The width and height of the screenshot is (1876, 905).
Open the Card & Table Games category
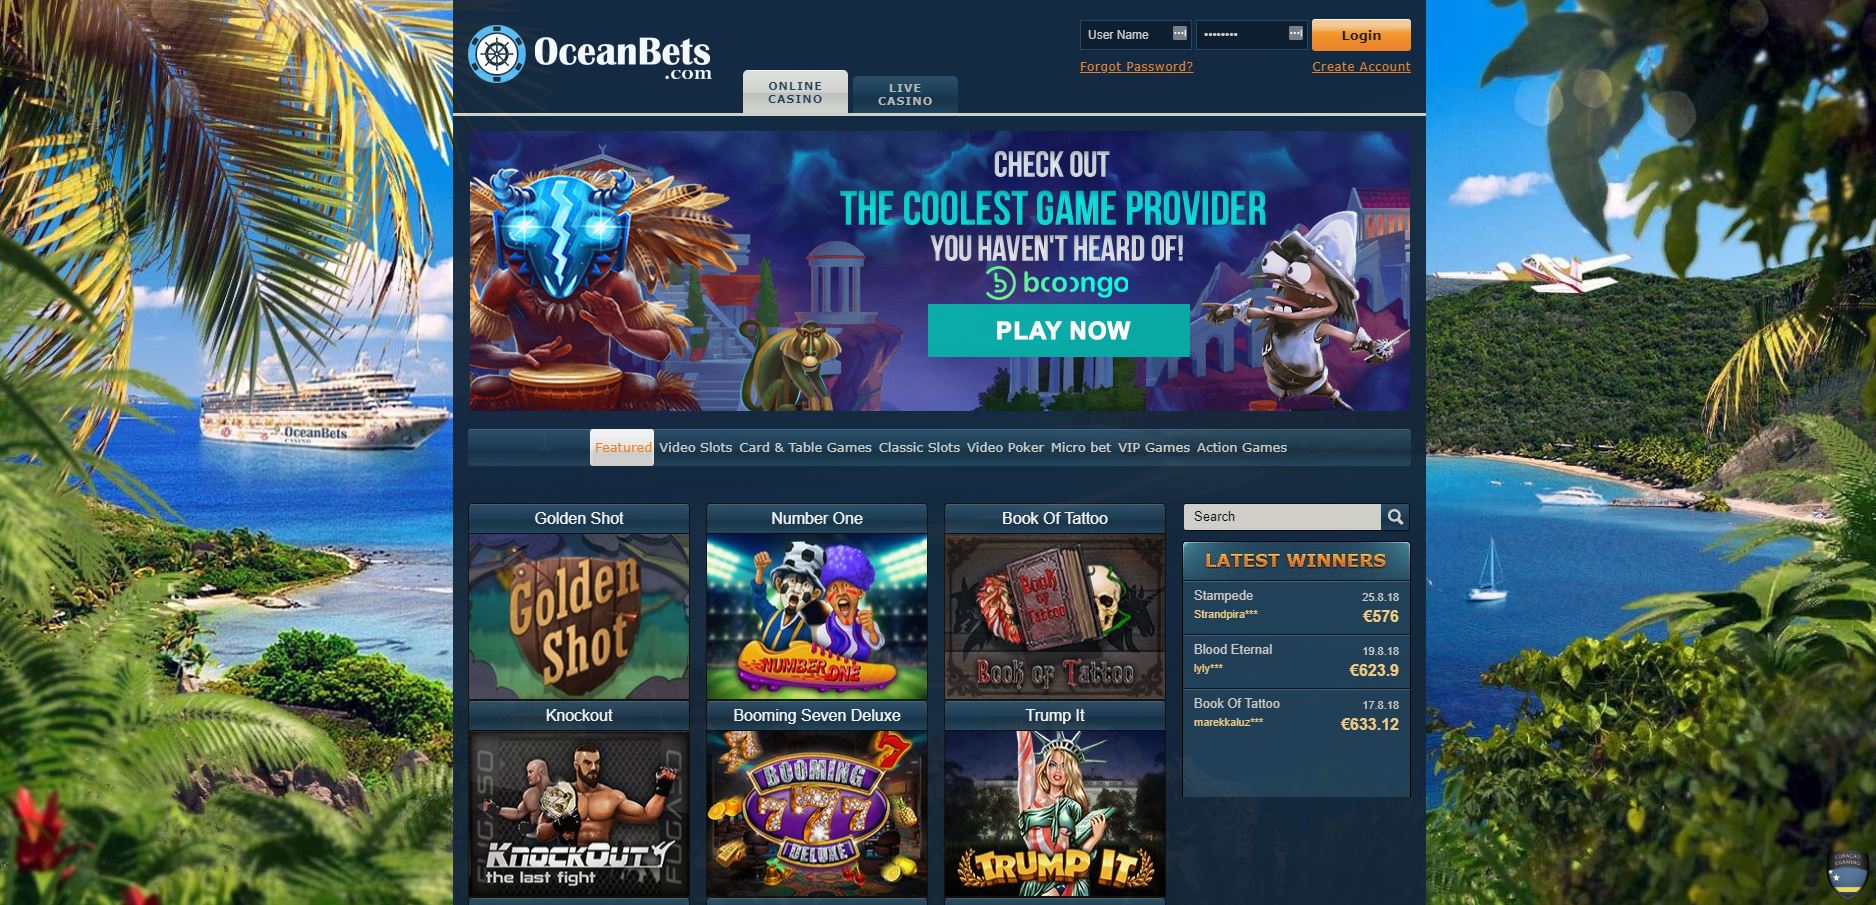[805, 447]
